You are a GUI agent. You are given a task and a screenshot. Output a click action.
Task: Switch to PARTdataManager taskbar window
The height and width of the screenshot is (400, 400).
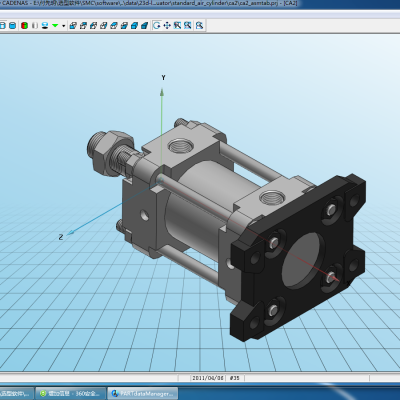pos(142,394)
